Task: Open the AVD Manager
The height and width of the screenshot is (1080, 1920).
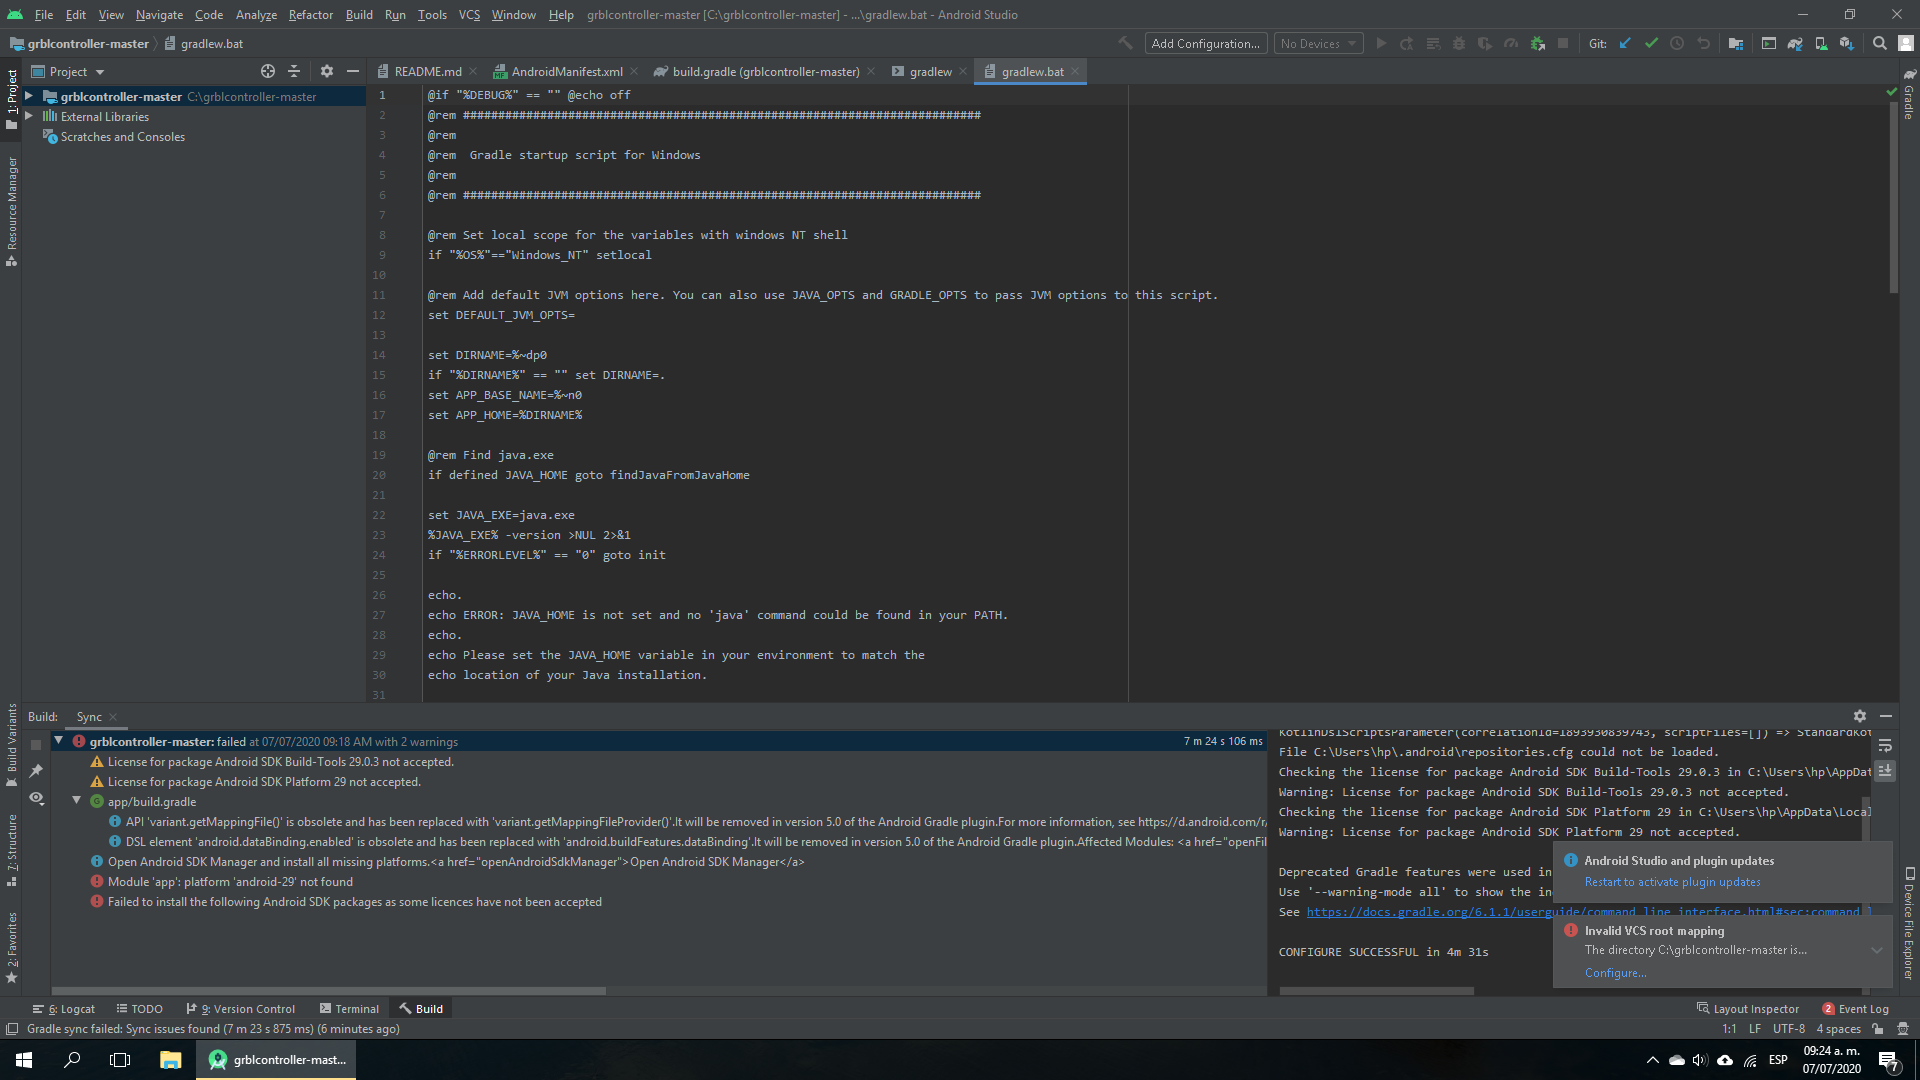Action: click(1820, 44)
